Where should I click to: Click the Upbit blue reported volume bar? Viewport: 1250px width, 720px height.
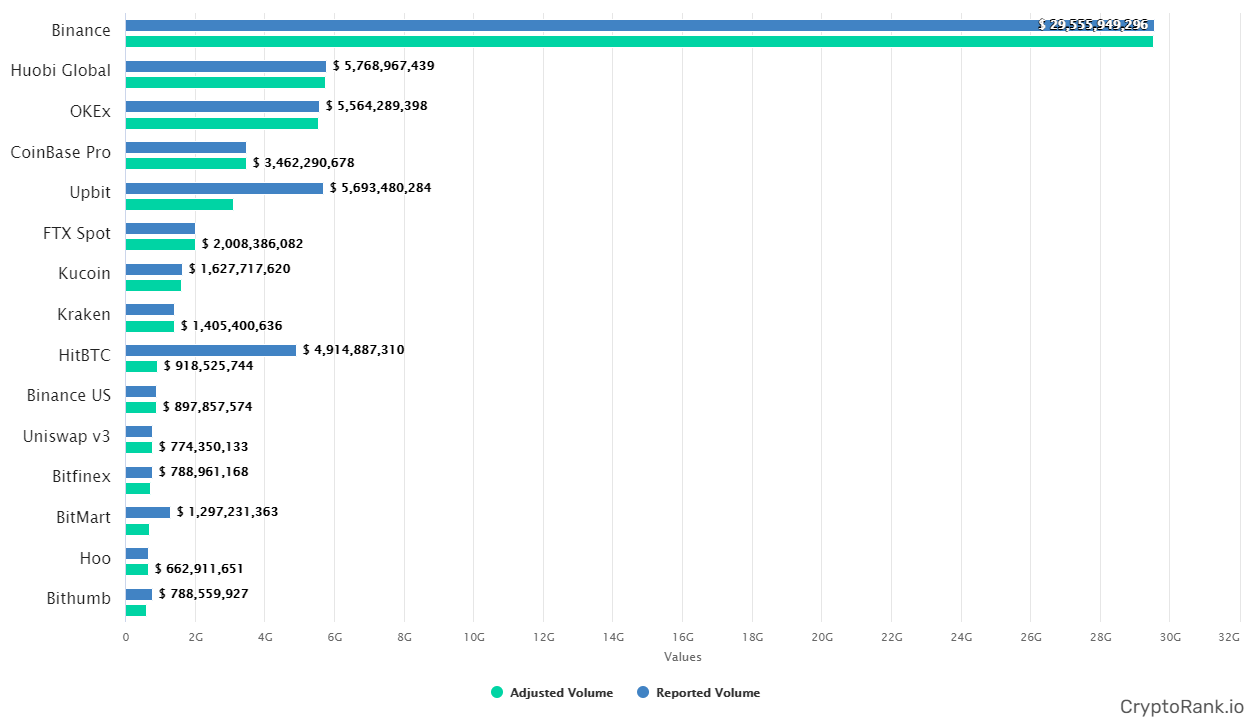click(224, 188)
